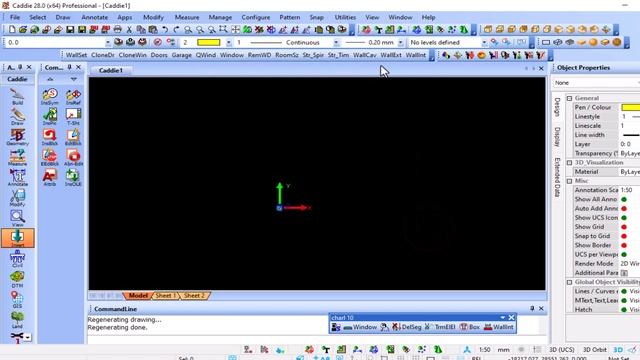Image resolution: width=640 pixels, height=360 pixels.
Task: Toggle Lines / Curves visibility indicator
Action: [624, 291]
